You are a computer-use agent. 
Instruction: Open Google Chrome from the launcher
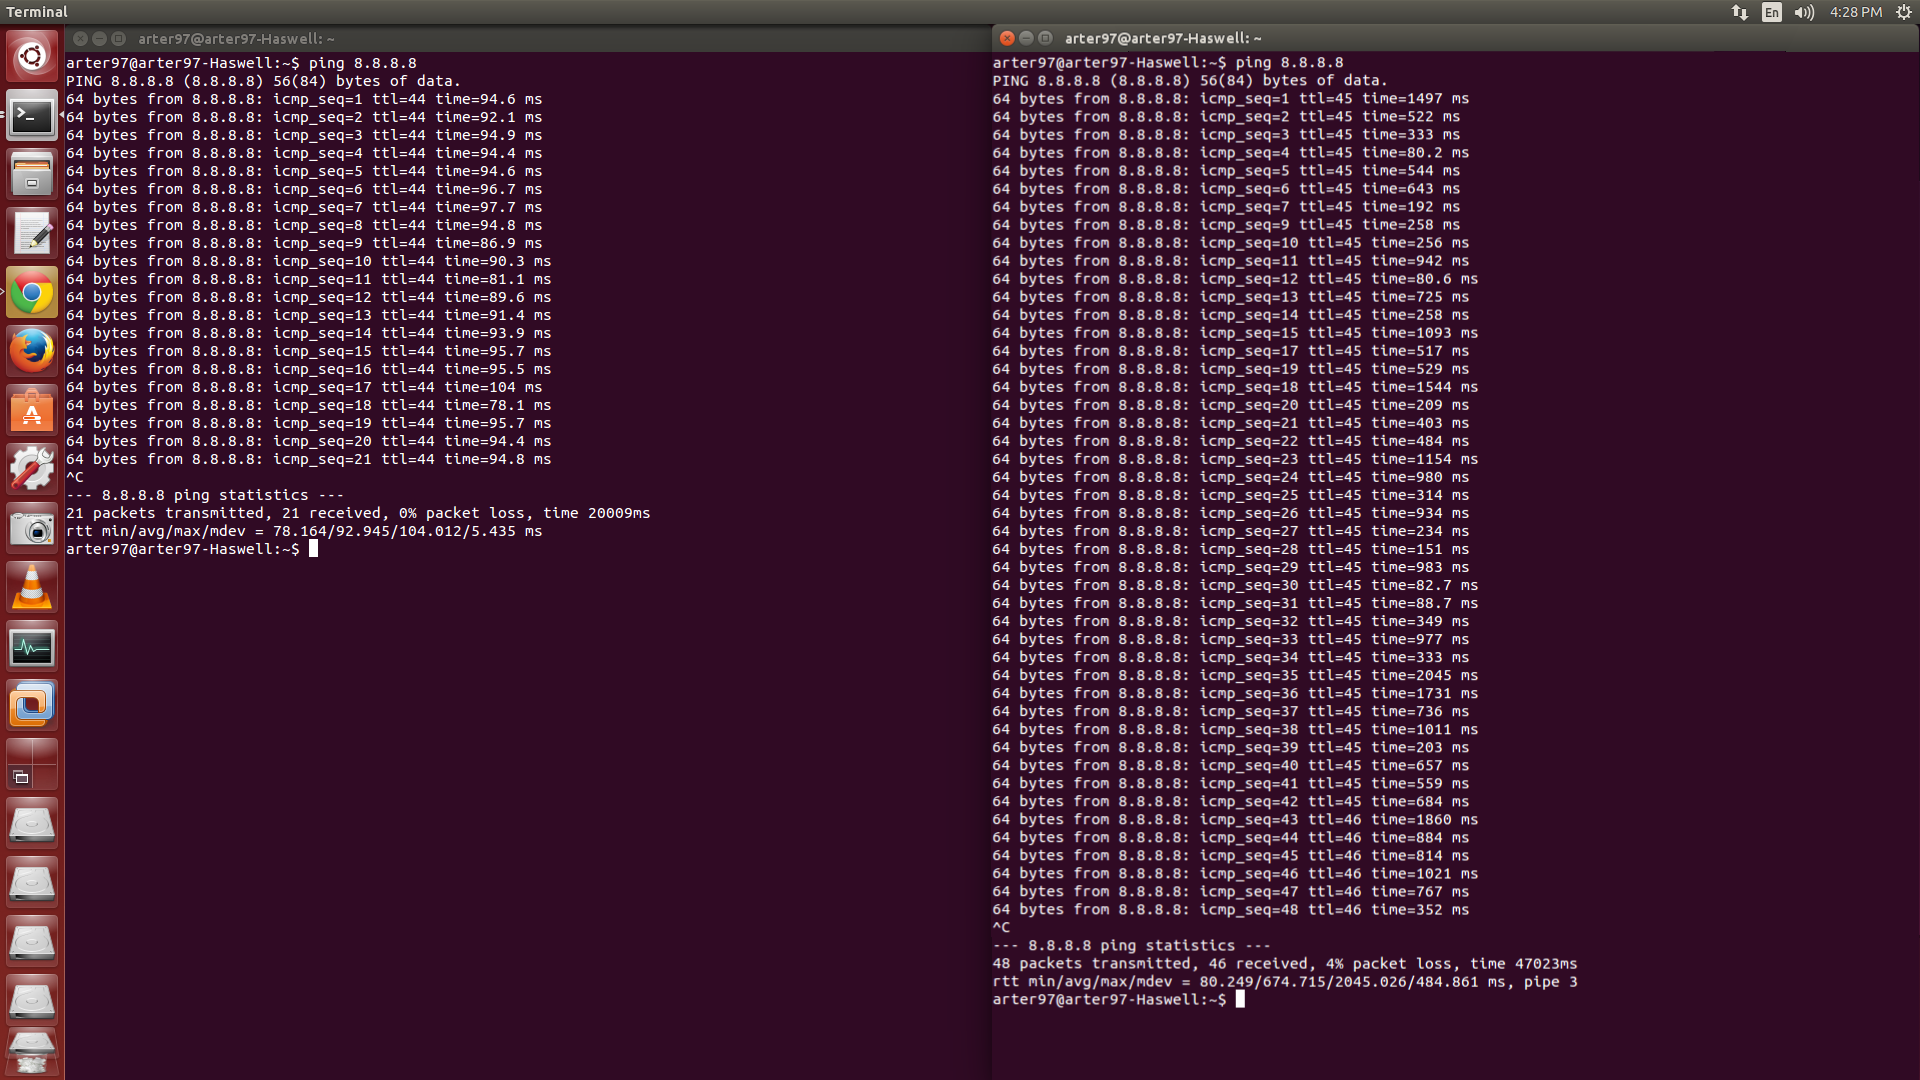pos(32,293)
